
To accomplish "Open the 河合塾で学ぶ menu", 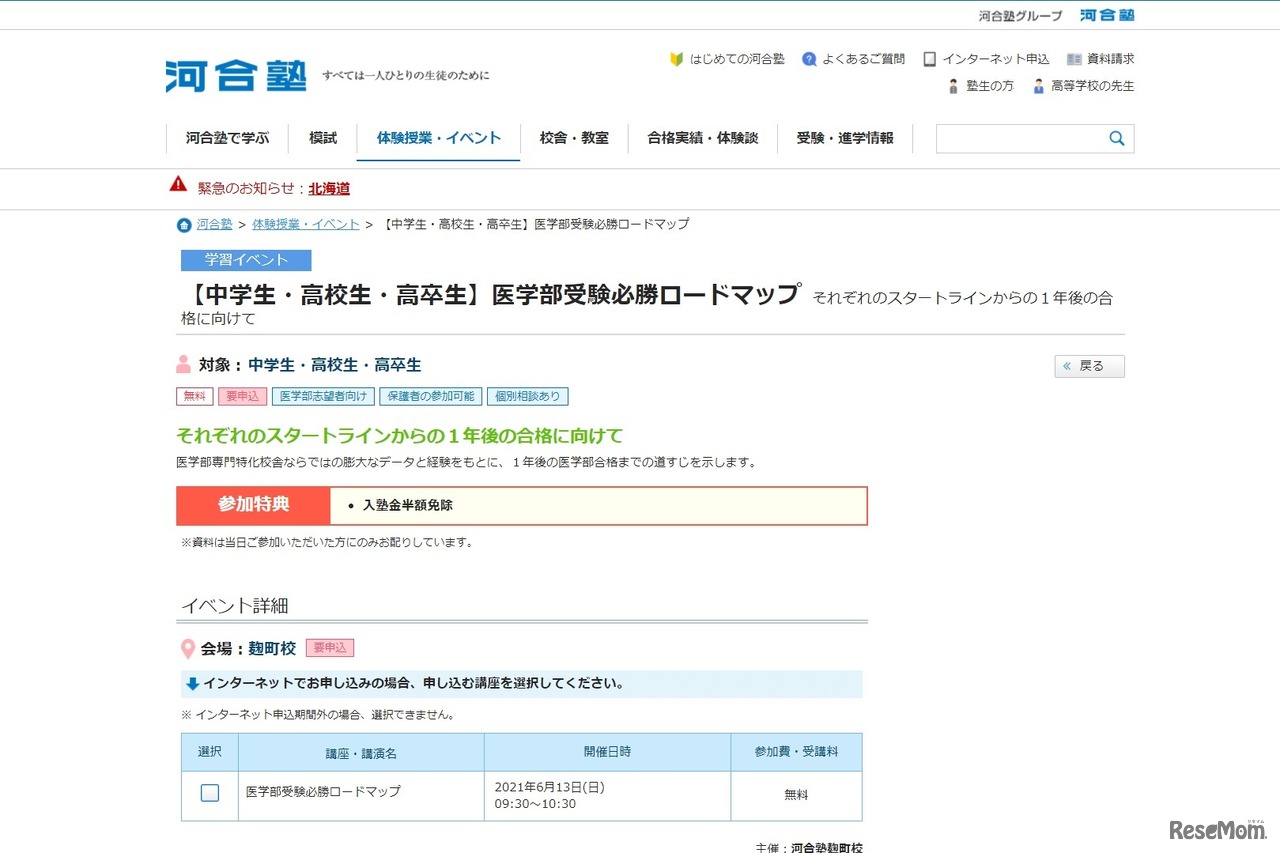I will click(228, 139).
